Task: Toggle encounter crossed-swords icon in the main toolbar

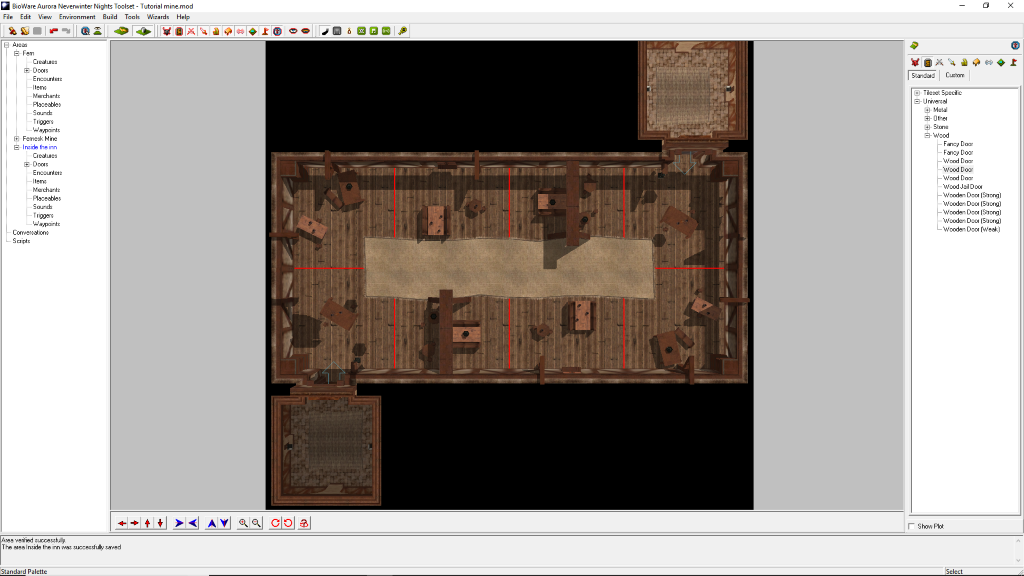Action: 191,31
